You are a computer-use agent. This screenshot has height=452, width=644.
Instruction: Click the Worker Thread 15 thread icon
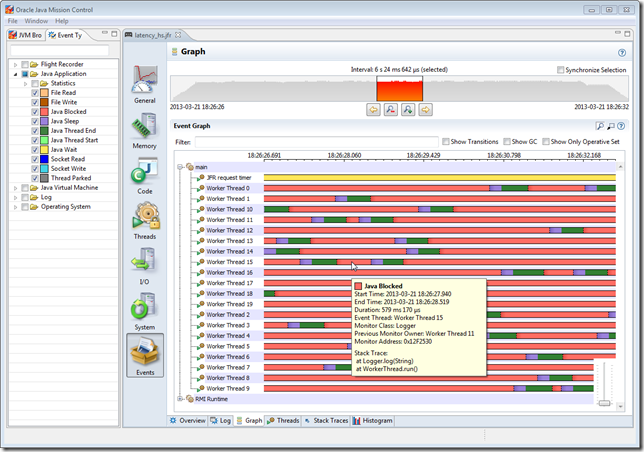[201, 262]
